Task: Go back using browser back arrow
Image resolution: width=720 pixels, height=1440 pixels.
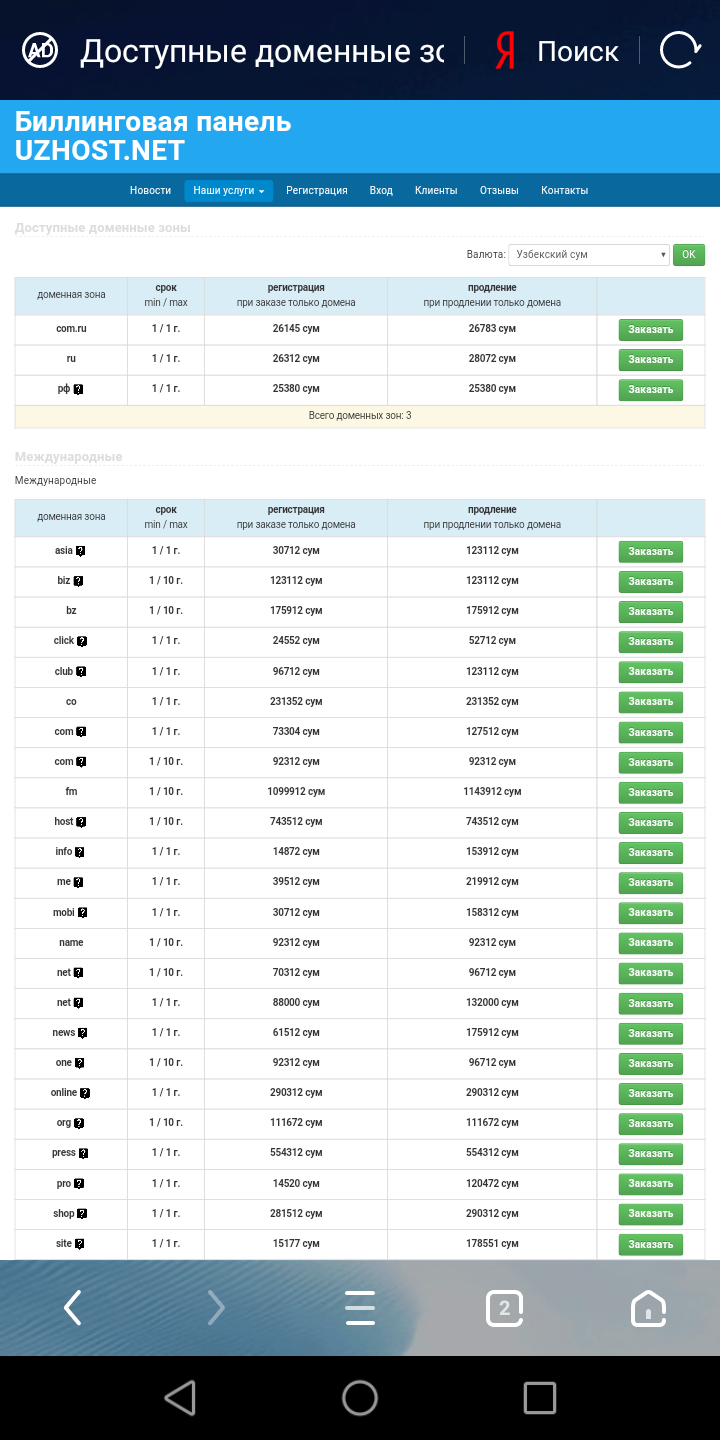Action: pyautogui.click(x=73, y=1307)
